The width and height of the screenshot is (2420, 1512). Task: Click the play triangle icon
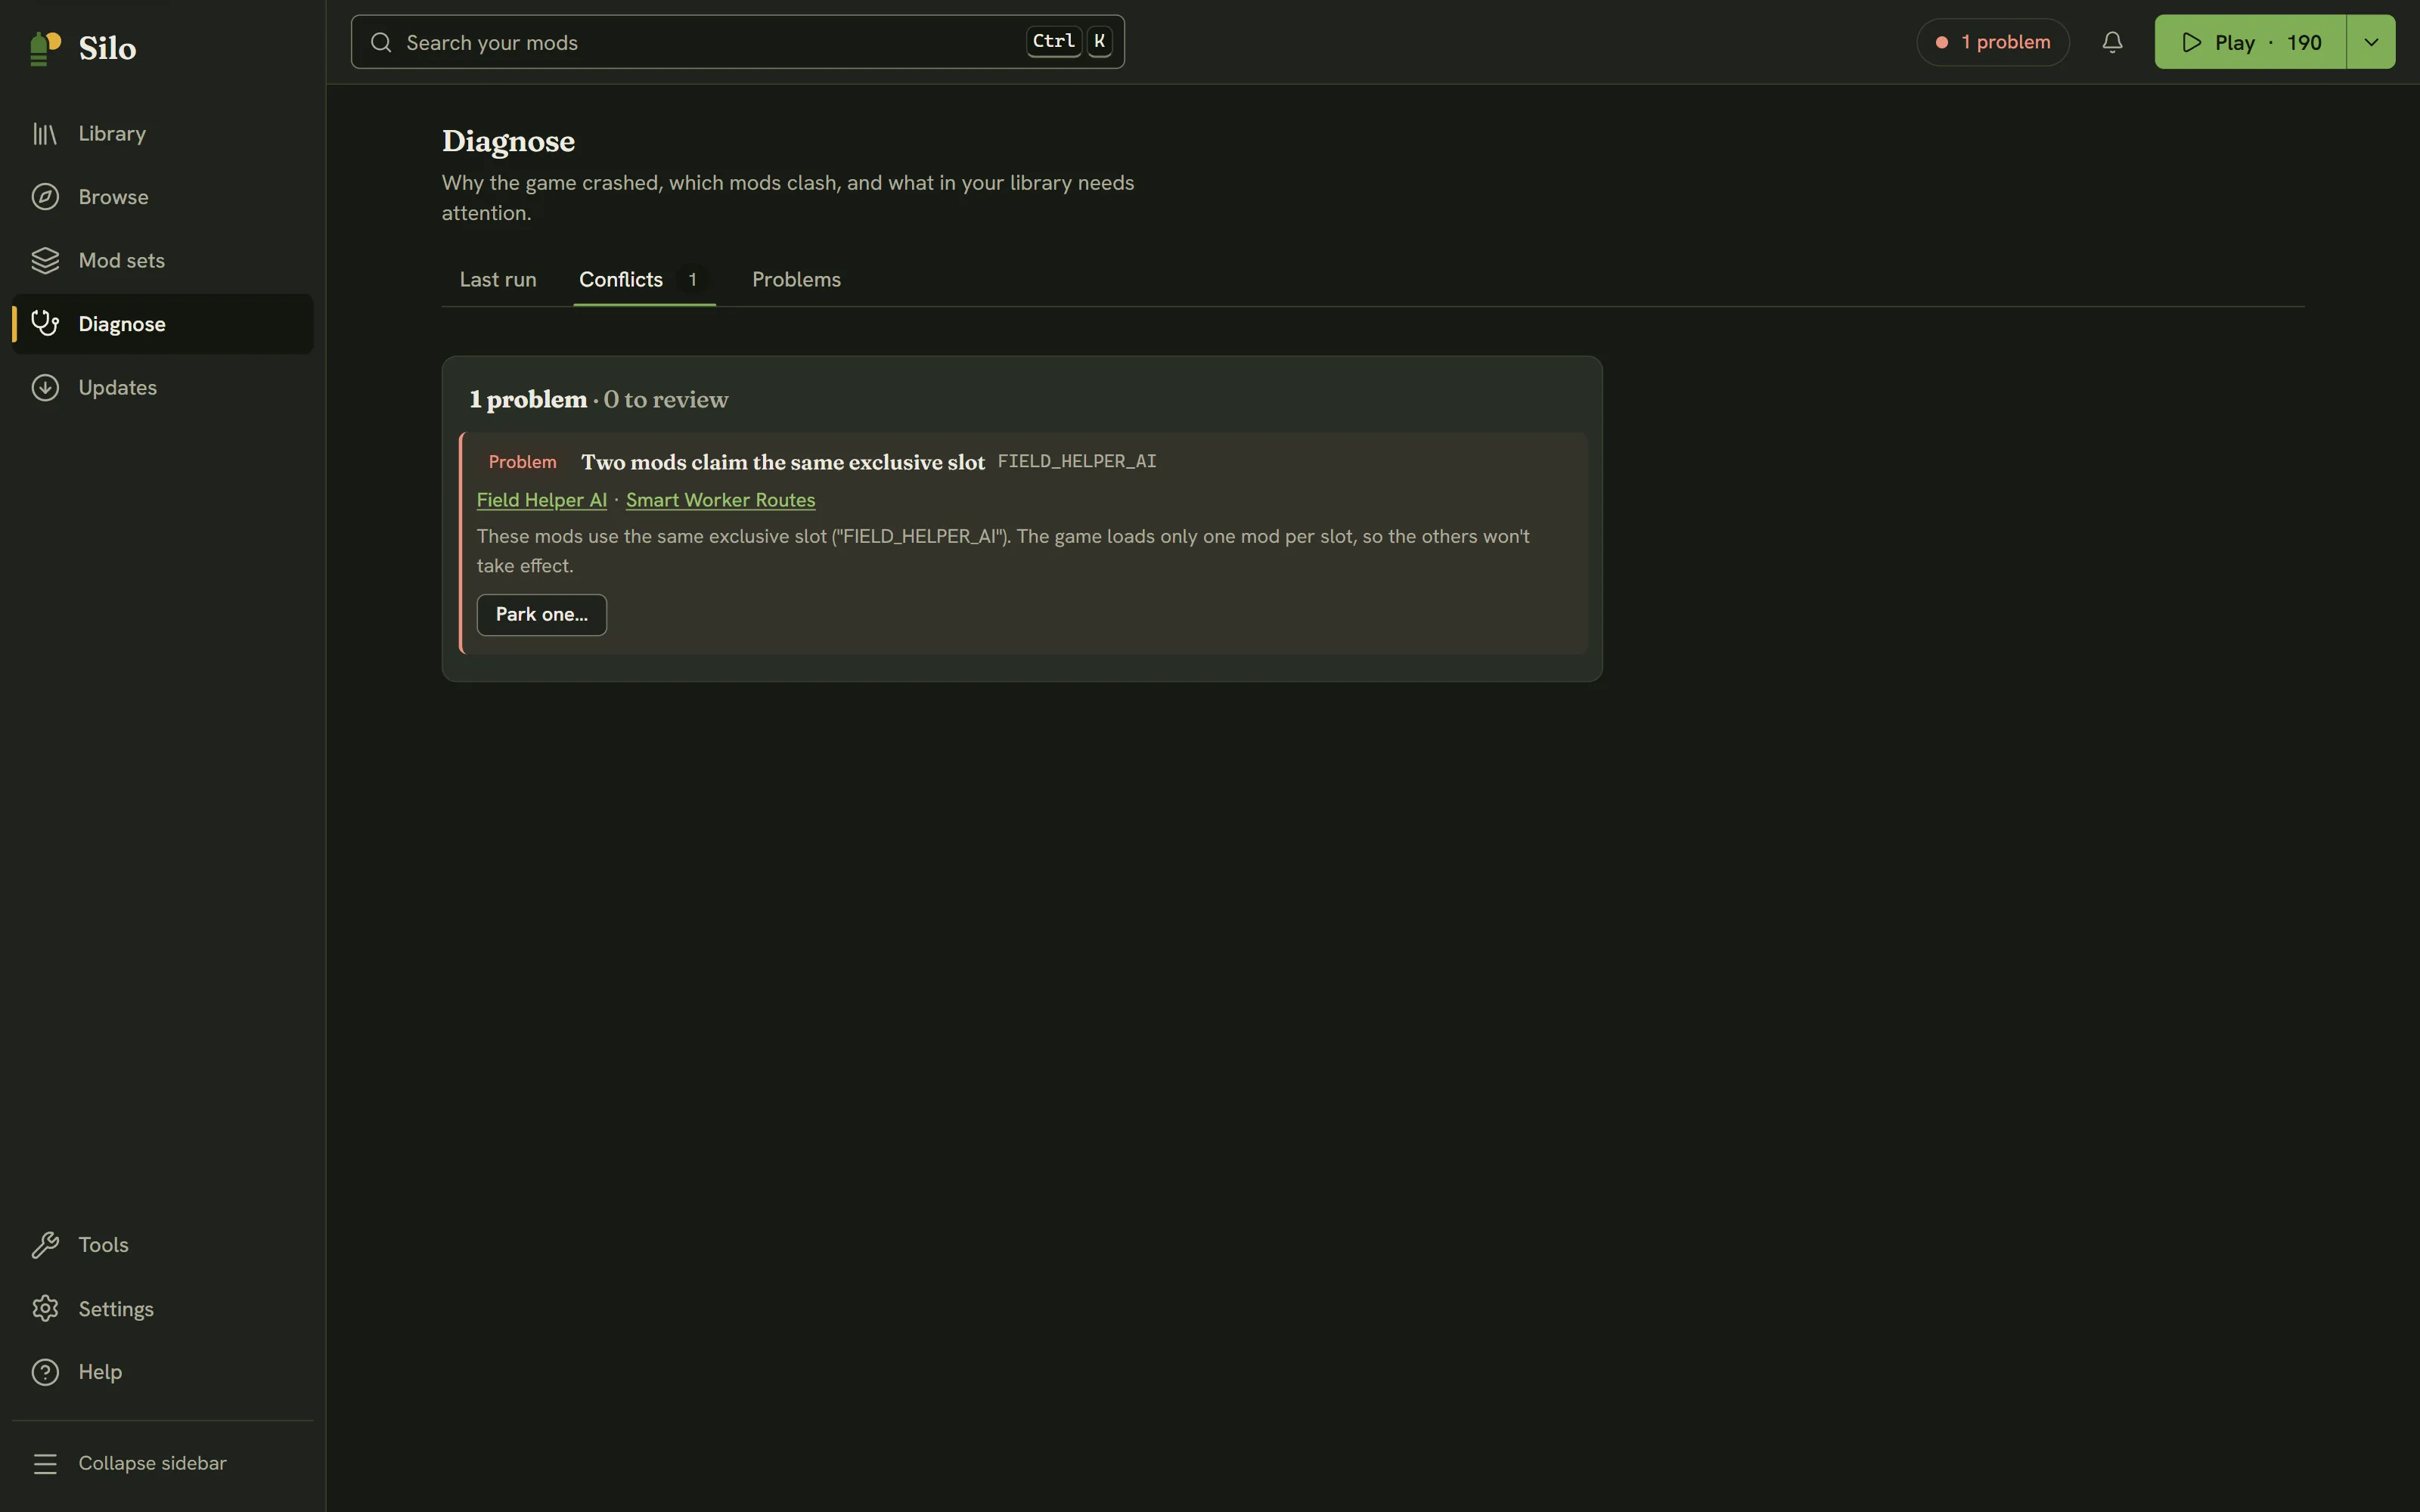pos(2192,42)
